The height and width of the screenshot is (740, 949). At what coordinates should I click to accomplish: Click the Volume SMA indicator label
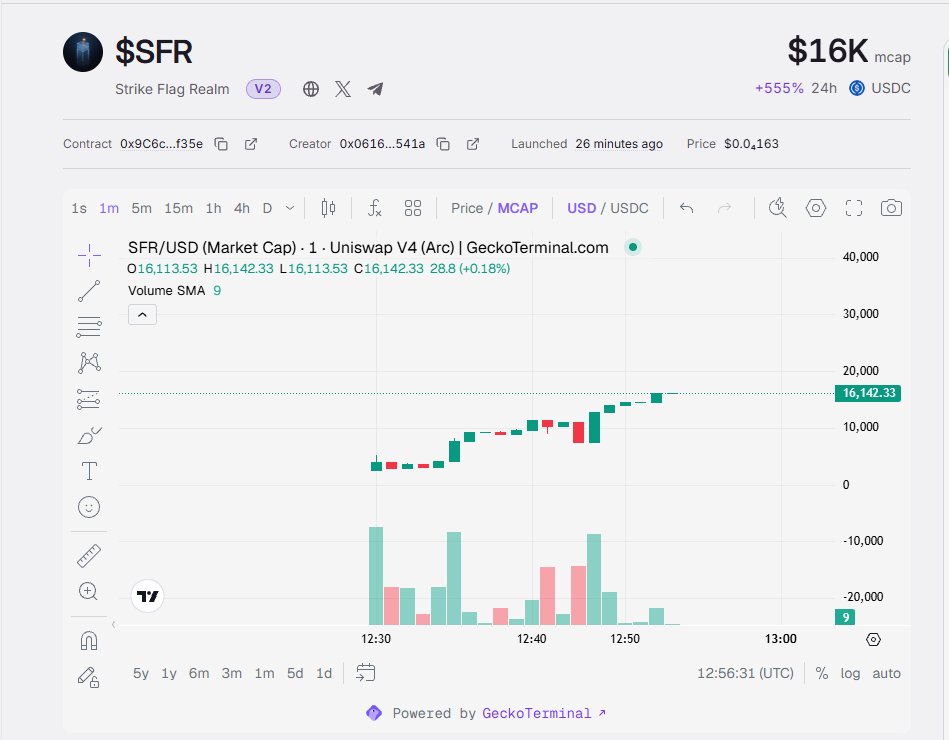[166, 291]
